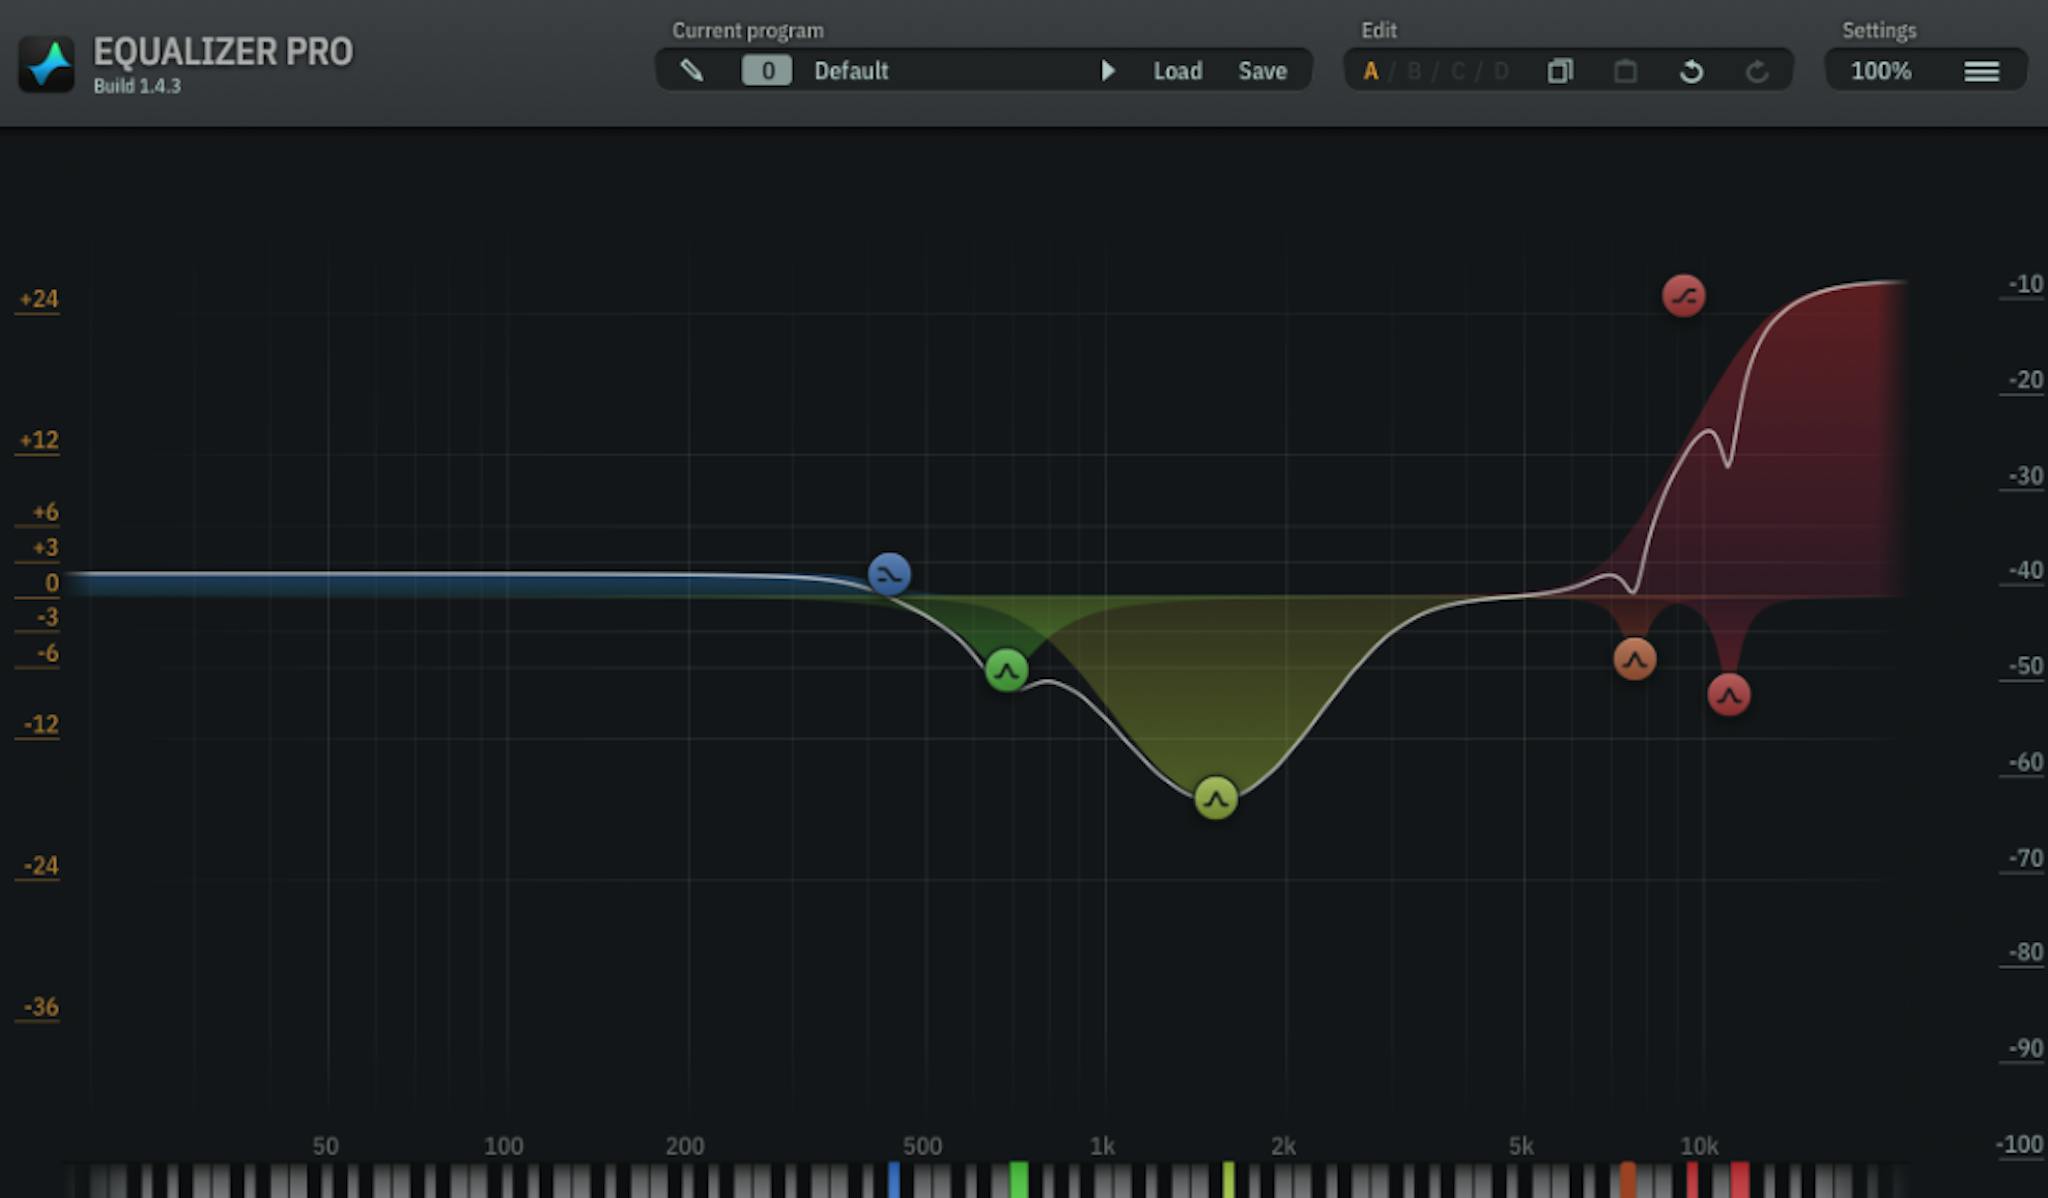The width and height of the screenshot is (2048, 1198).
Task: Select the yellow-green bell node at -18 dB
Action: pos(1215,798)
